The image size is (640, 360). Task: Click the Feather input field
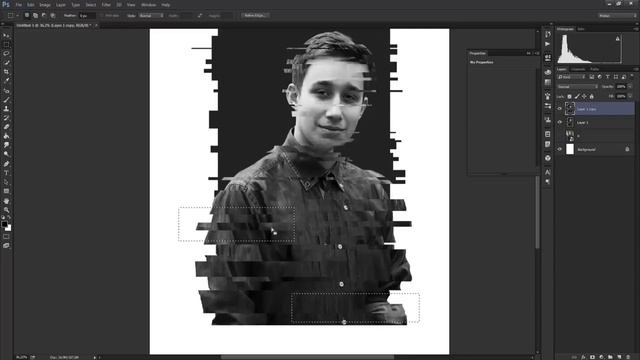point(87,16)
